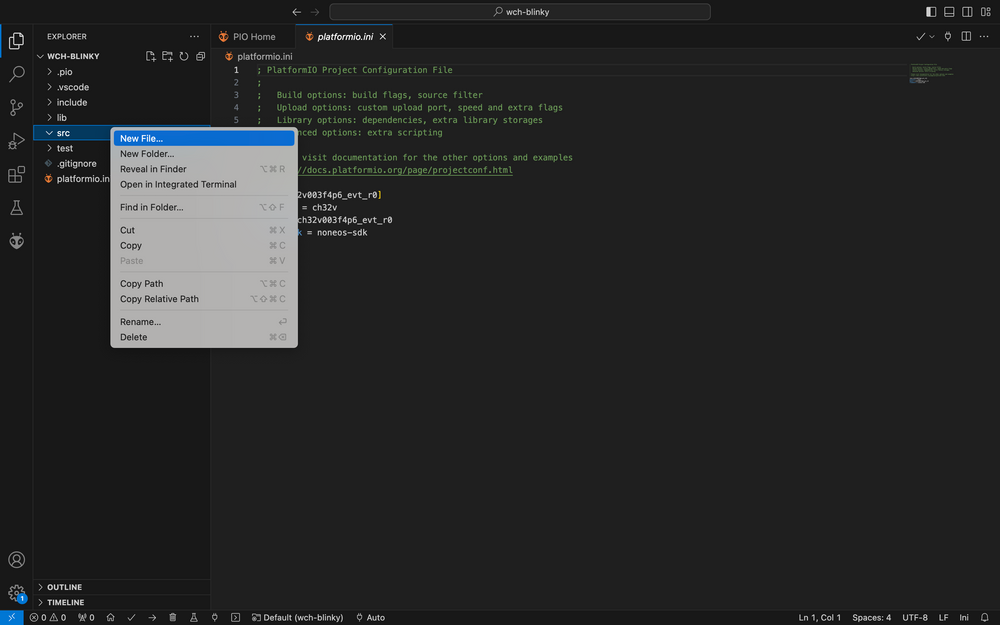
Task: Expand the OUTLINE section
Action: 64,587
